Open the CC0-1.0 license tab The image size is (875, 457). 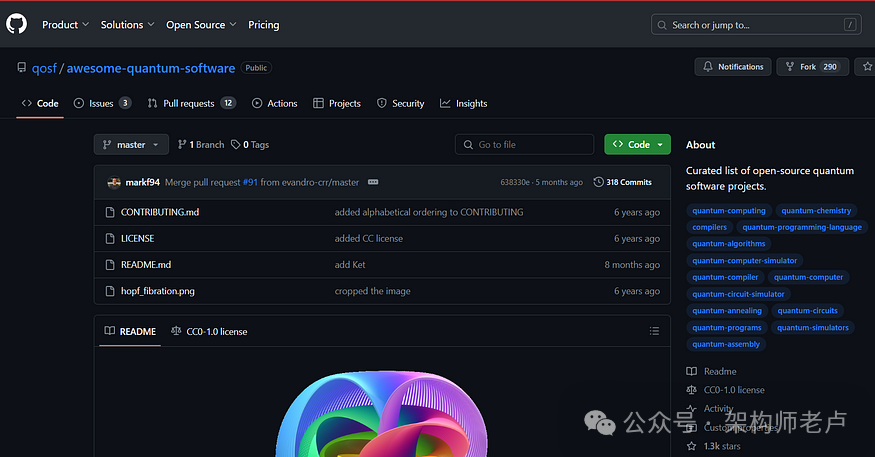[x=209, y=331]
